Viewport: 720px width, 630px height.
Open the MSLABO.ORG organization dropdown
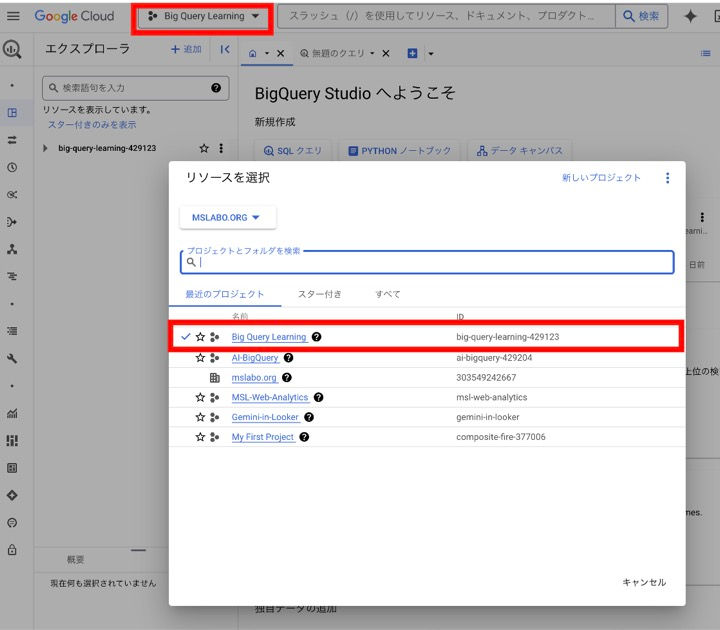point(227,218)
